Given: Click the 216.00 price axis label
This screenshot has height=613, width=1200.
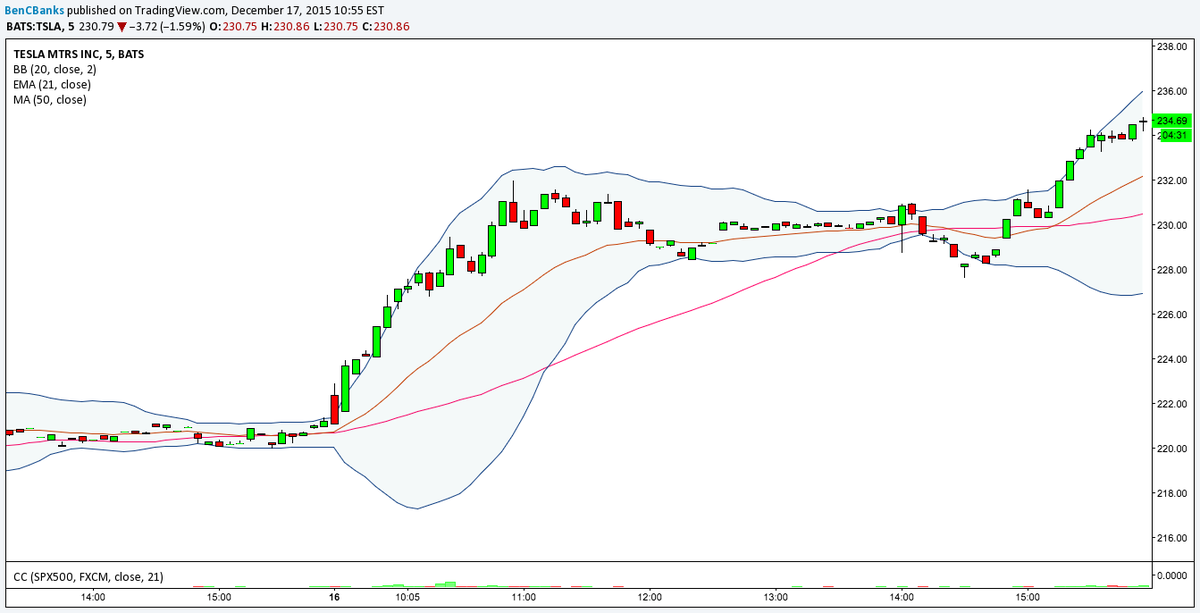Looking at the screenshot, I should tap(1171, 537).
